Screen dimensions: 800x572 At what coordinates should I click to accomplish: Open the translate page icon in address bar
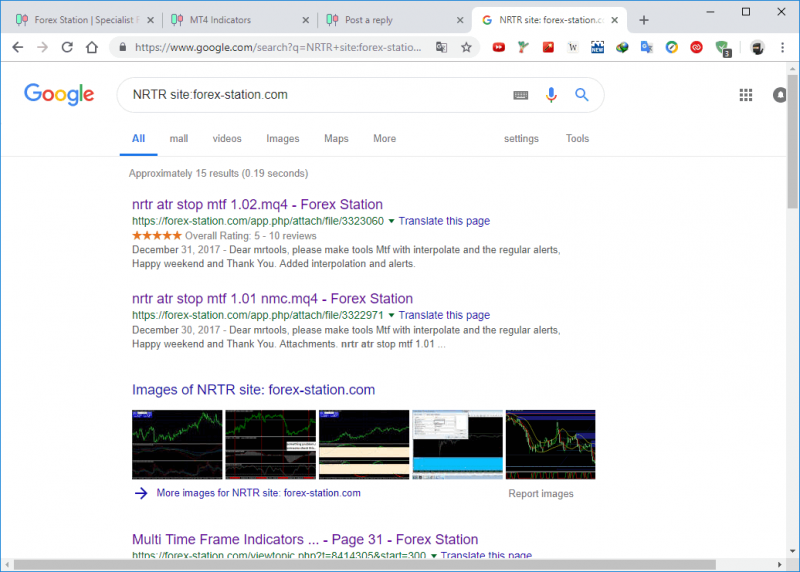click(441, 47)
